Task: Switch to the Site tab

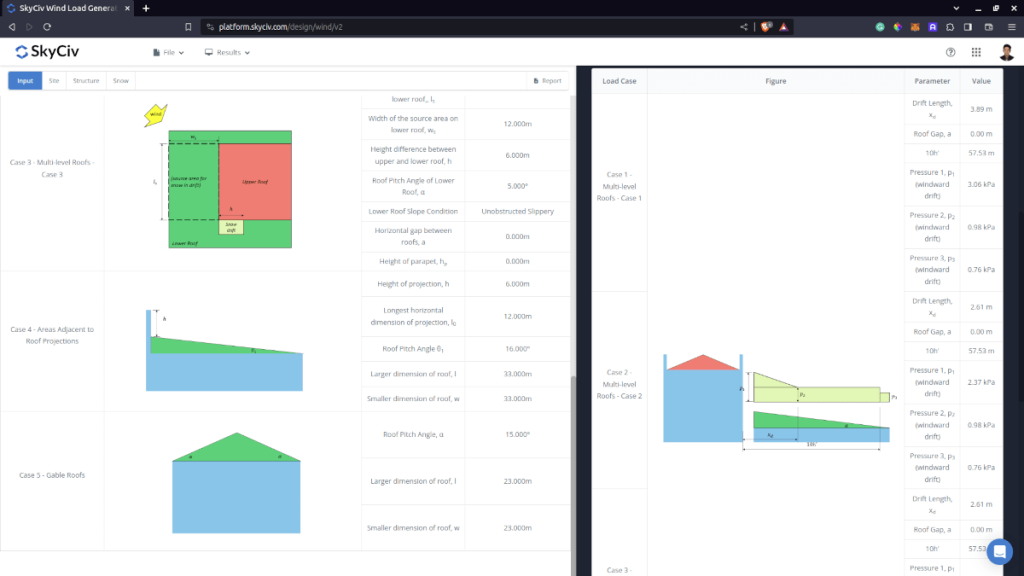Action: coord(54,80)
